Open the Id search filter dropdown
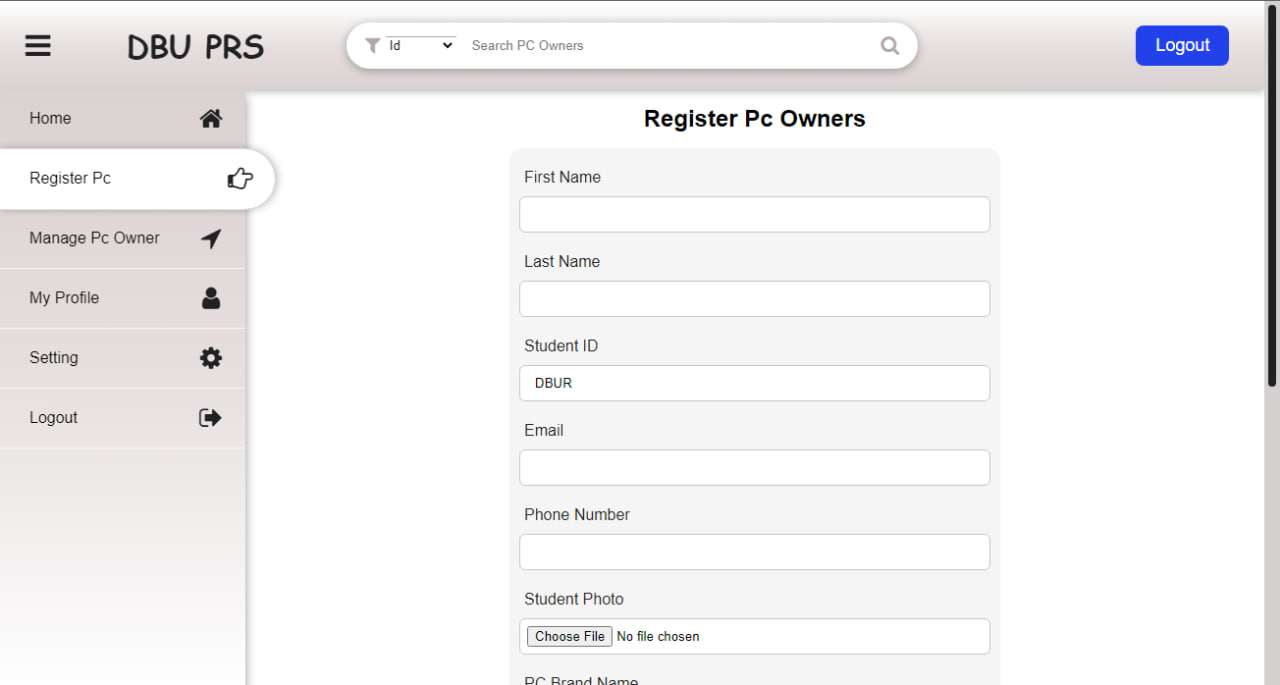Screen dimensions: 1280x685 click(x=420, y=44)
